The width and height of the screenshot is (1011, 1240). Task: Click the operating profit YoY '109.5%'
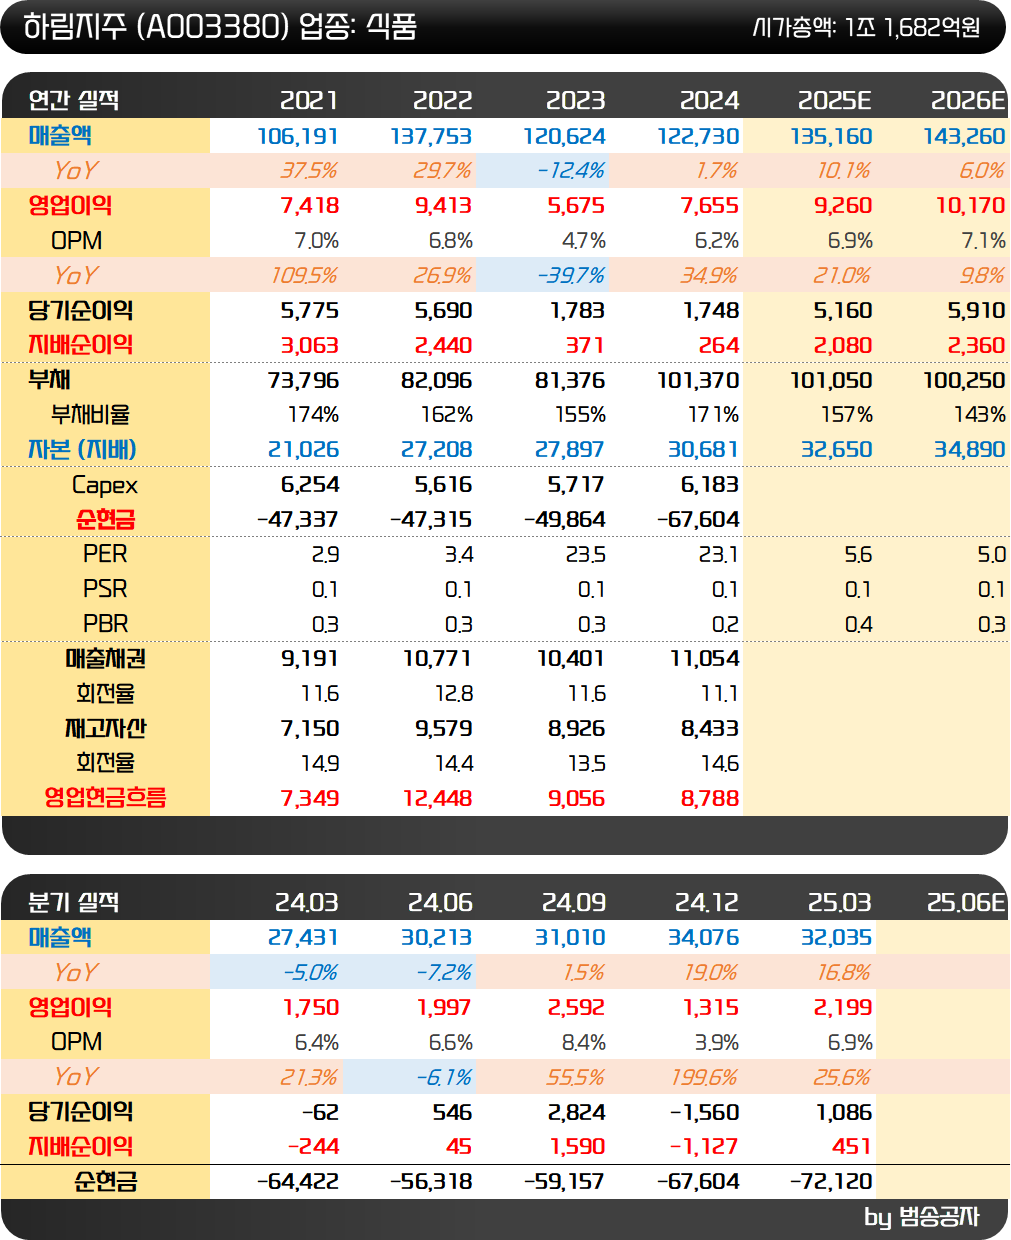(305, 276)
